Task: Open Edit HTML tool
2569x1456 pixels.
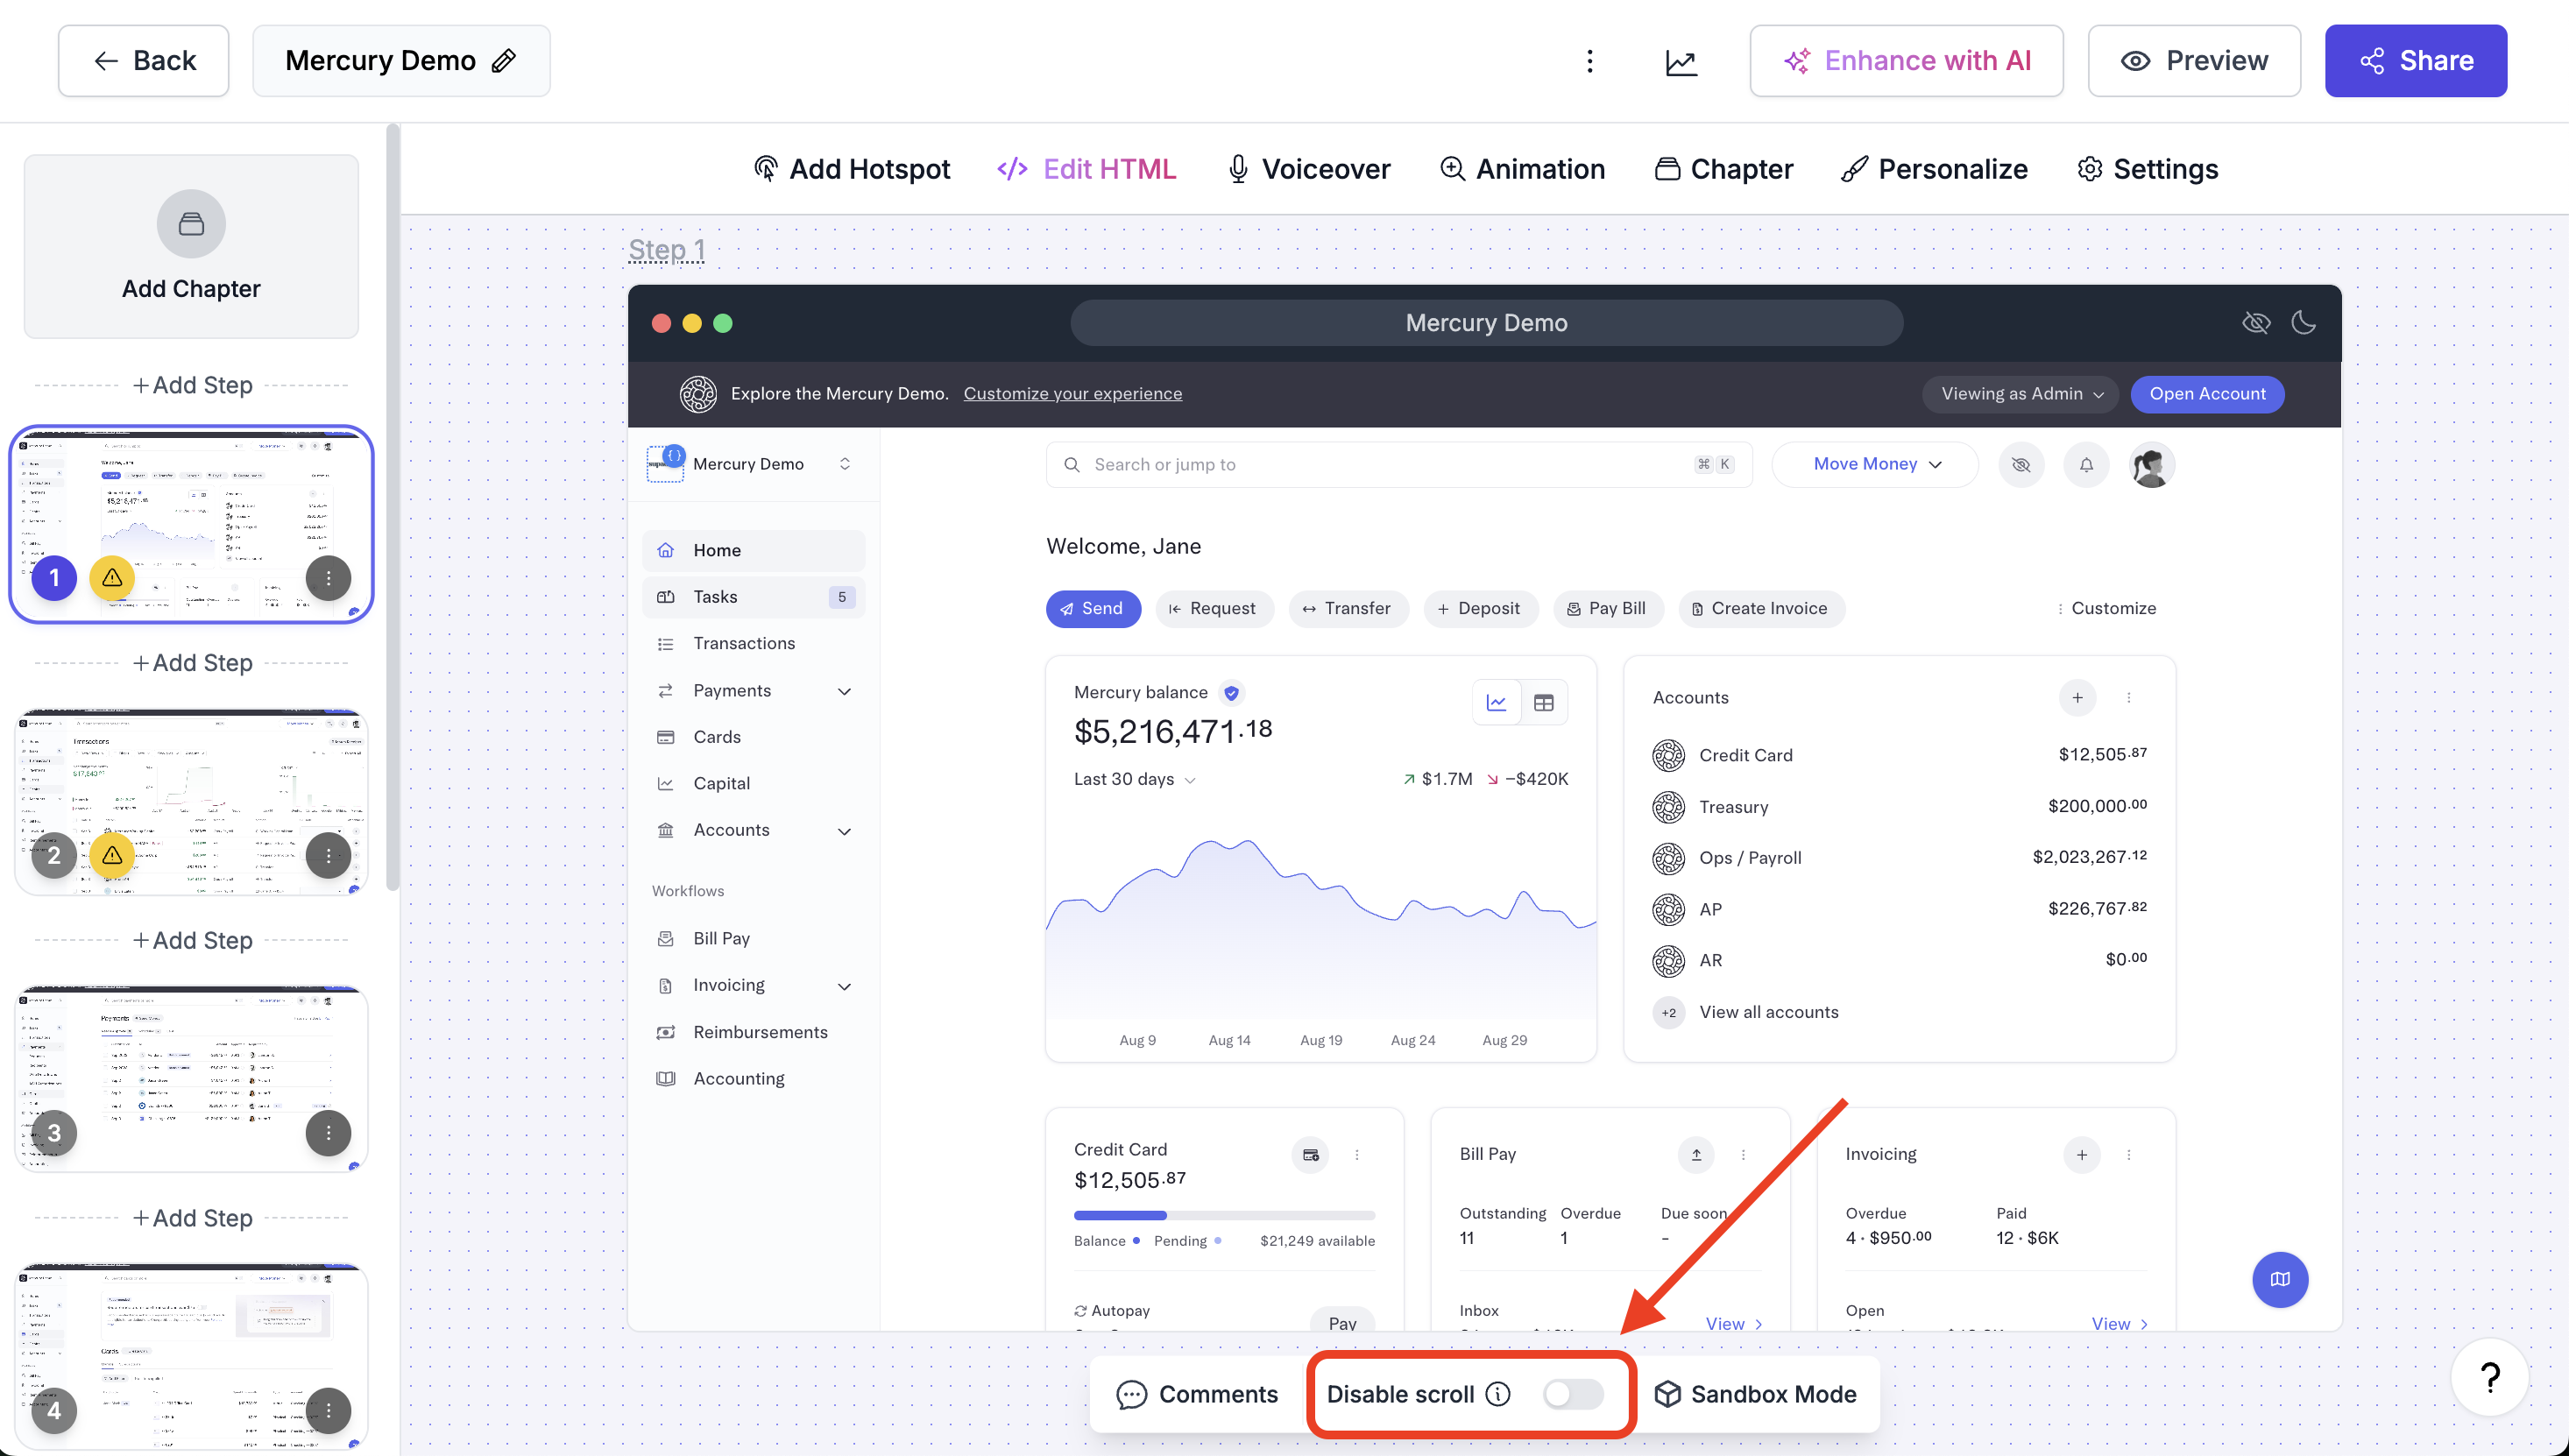Action: tap(1087, 169)
